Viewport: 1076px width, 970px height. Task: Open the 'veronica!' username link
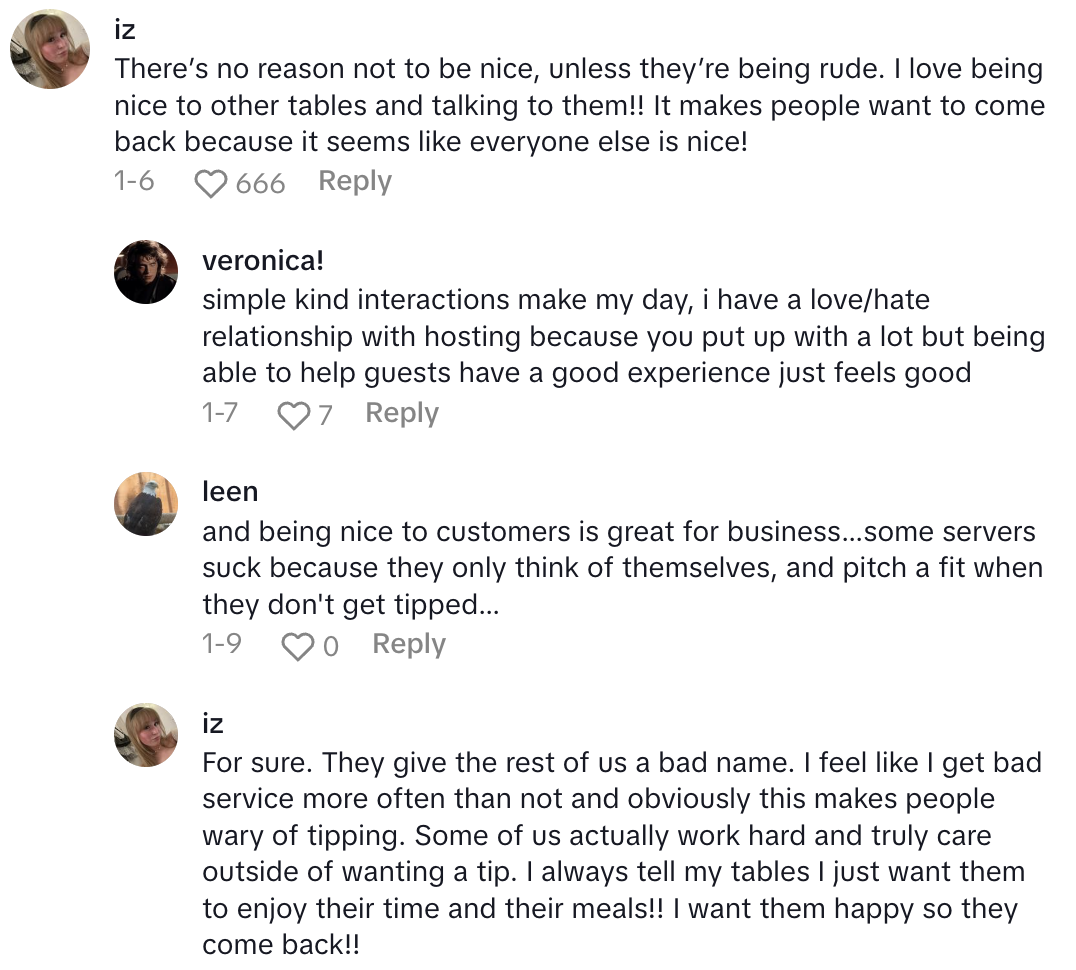click(263, 261)
